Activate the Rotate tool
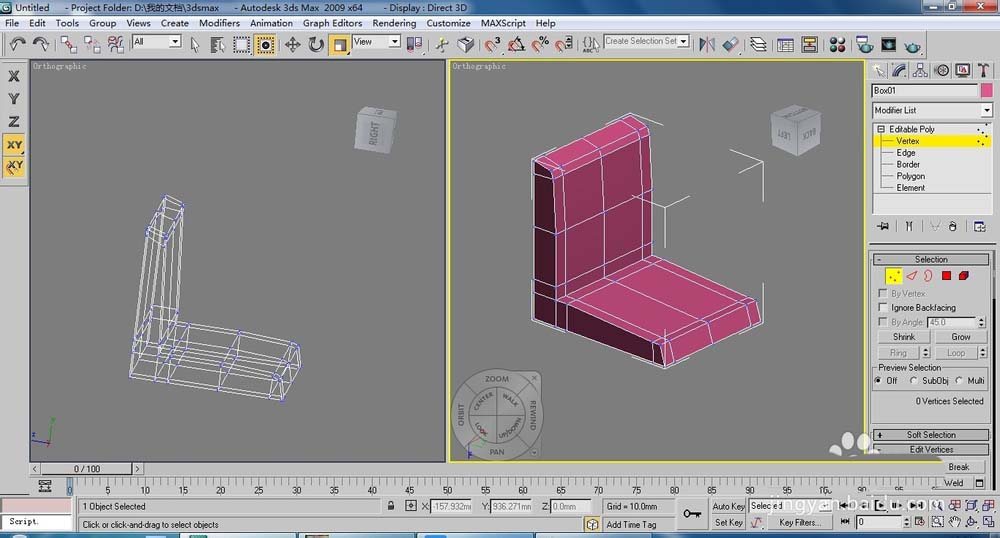Image resolution: width=1000 pixels, height=538 pixels. pos(316,44)
